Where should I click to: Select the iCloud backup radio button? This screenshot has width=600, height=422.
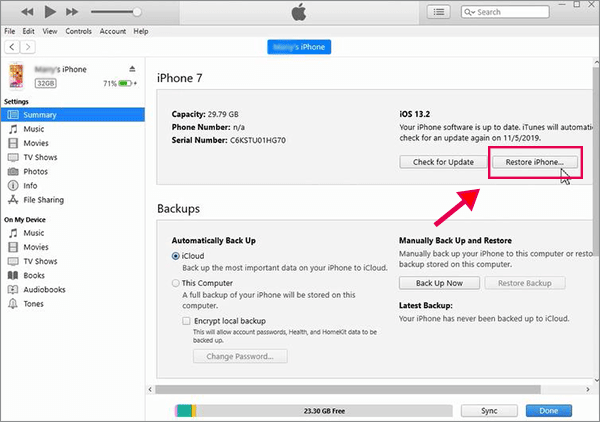[176, 256]
